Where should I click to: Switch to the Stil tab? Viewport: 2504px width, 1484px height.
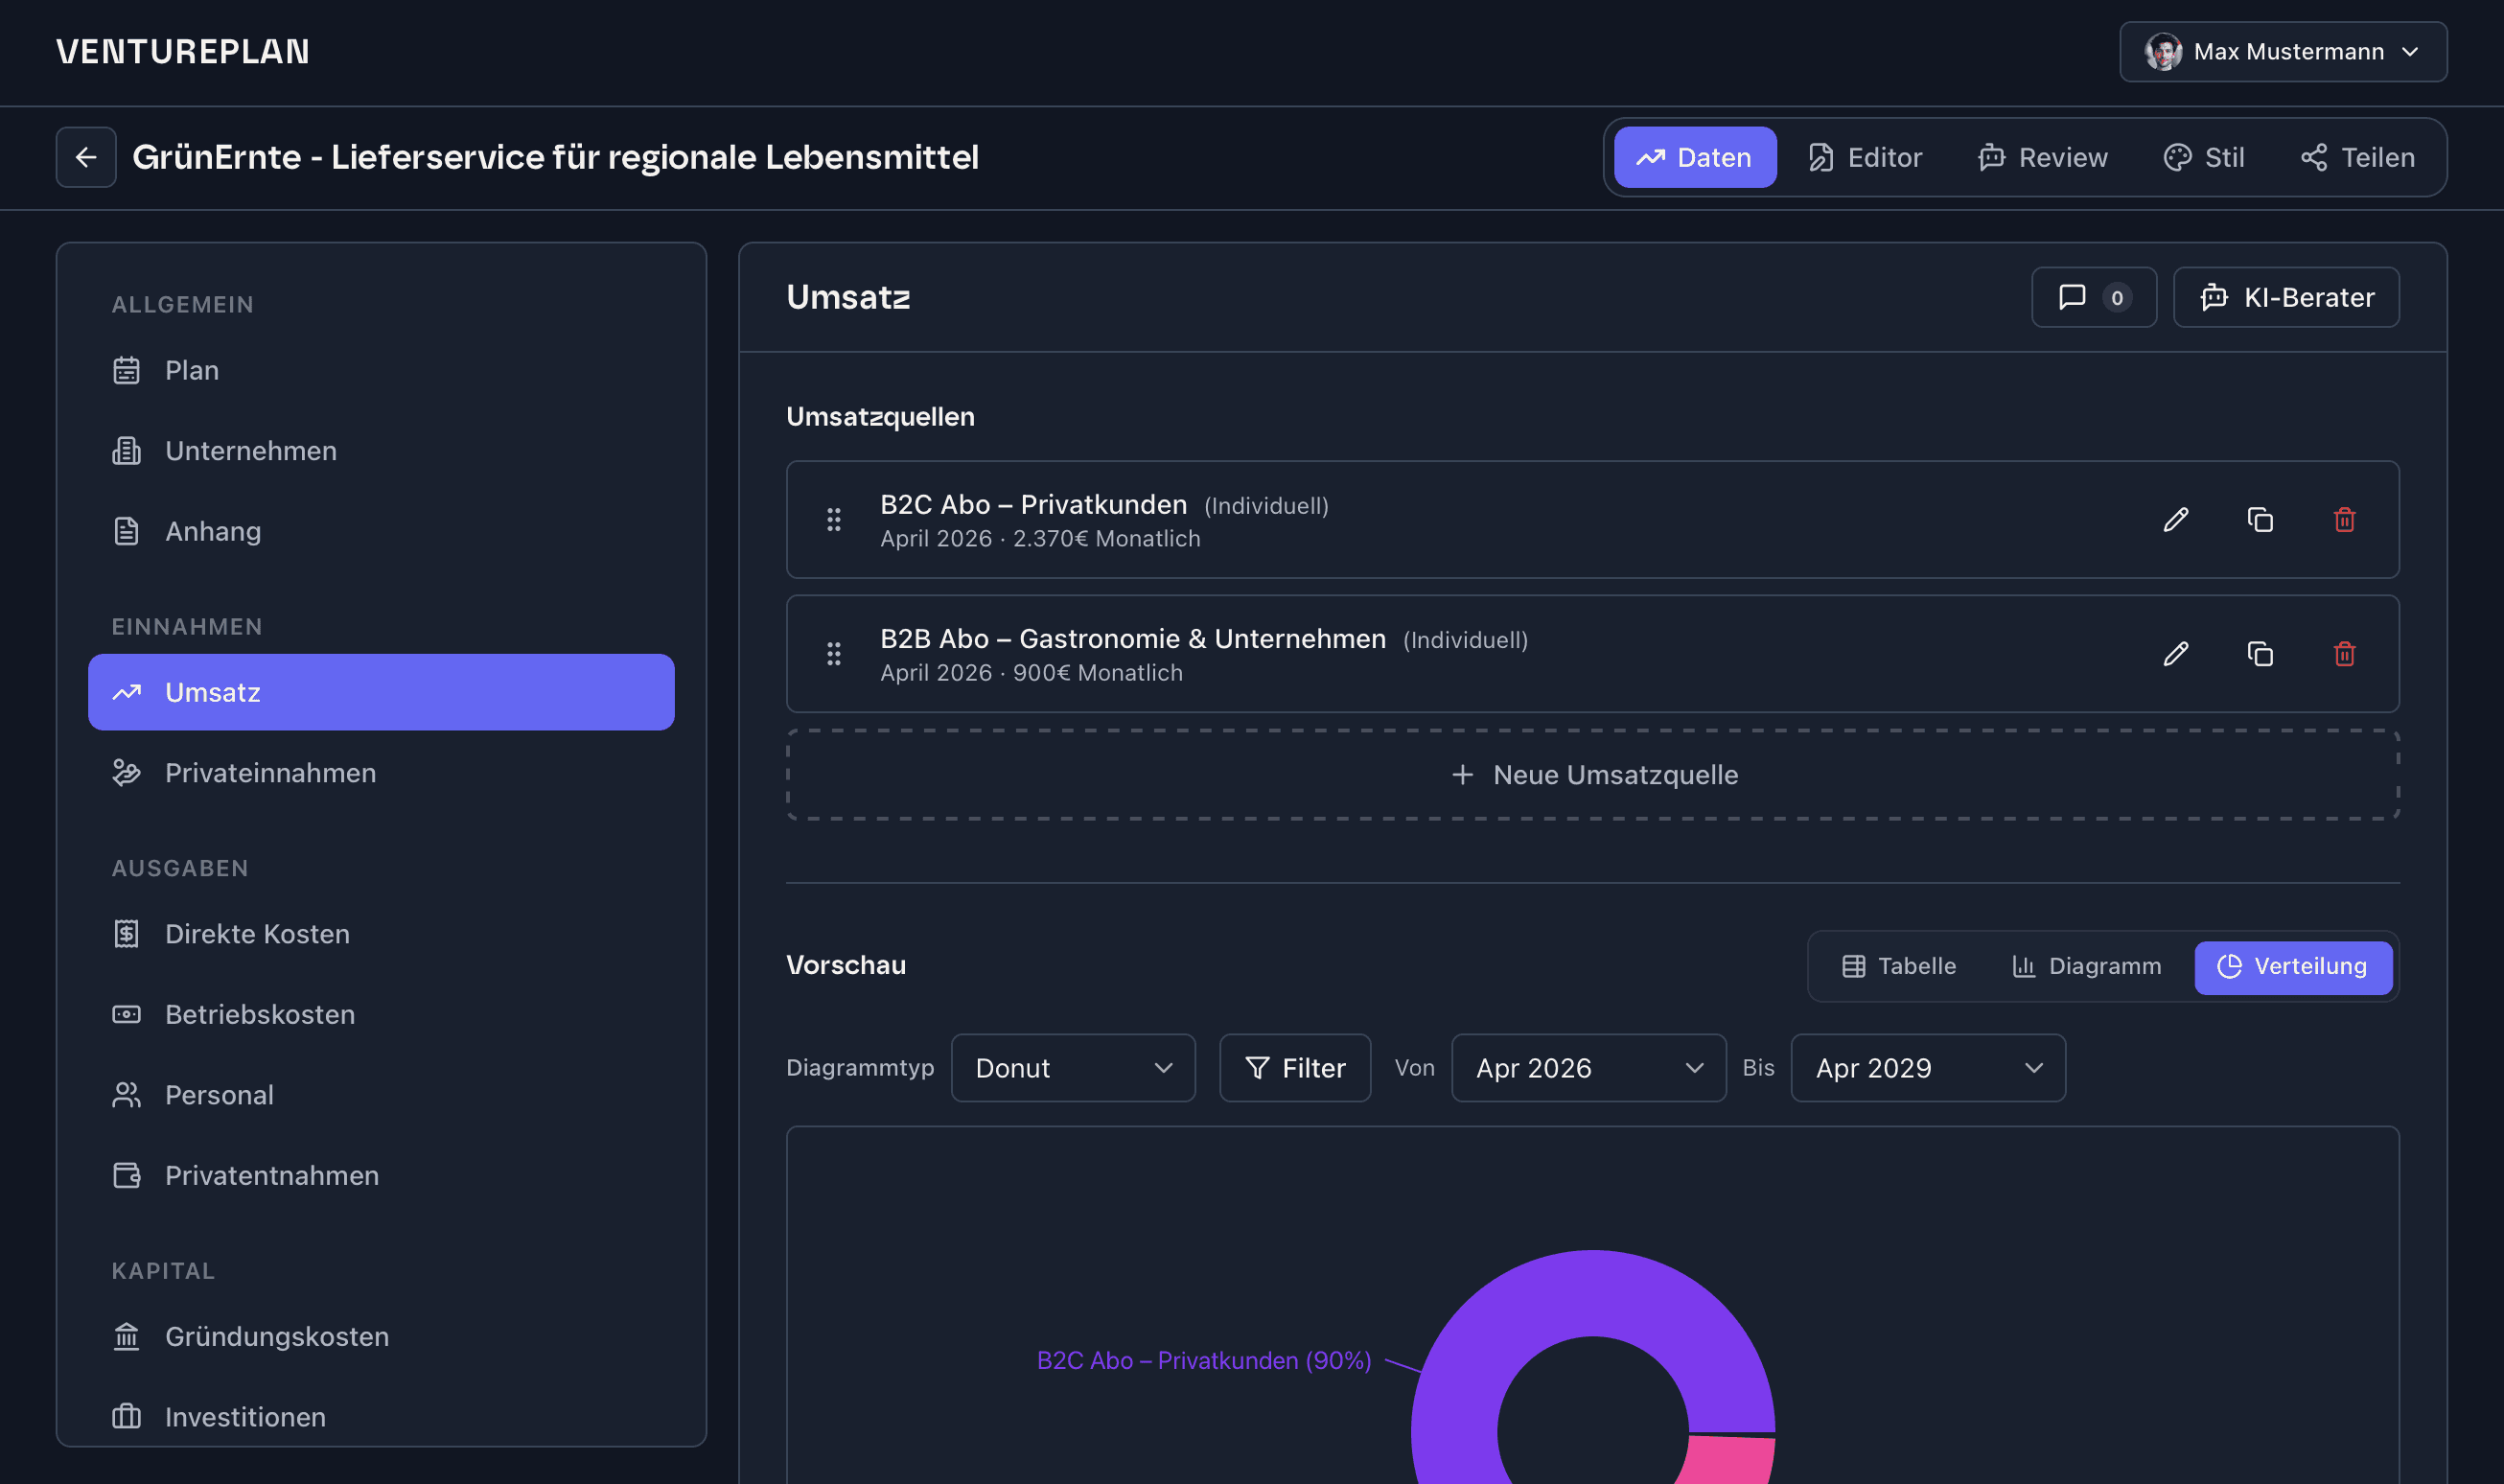click(x=2204, y=157)
